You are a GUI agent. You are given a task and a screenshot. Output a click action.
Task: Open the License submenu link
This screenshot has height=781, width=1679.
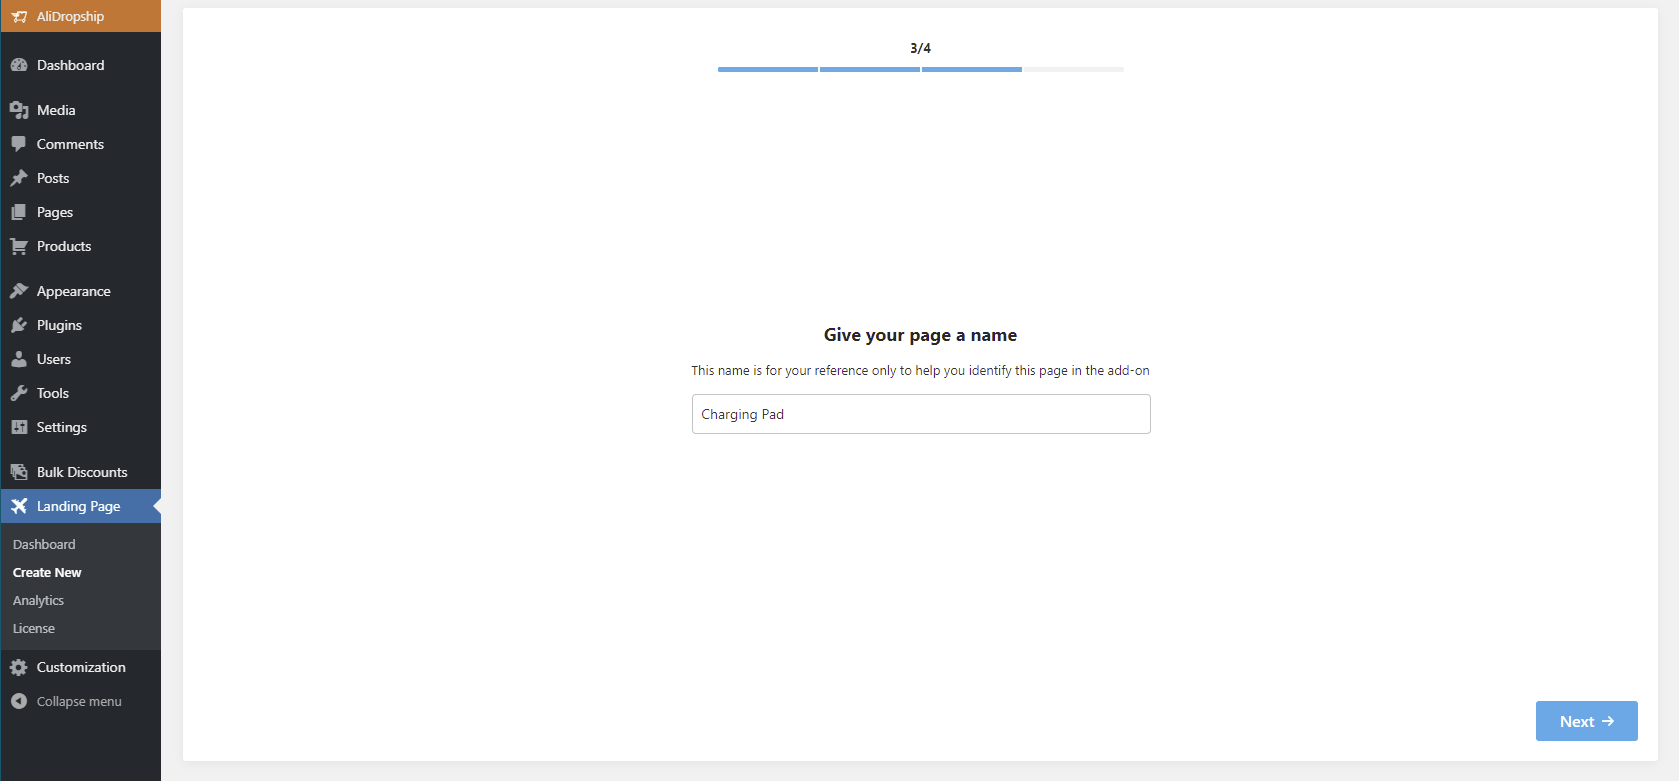pos(34,628)
